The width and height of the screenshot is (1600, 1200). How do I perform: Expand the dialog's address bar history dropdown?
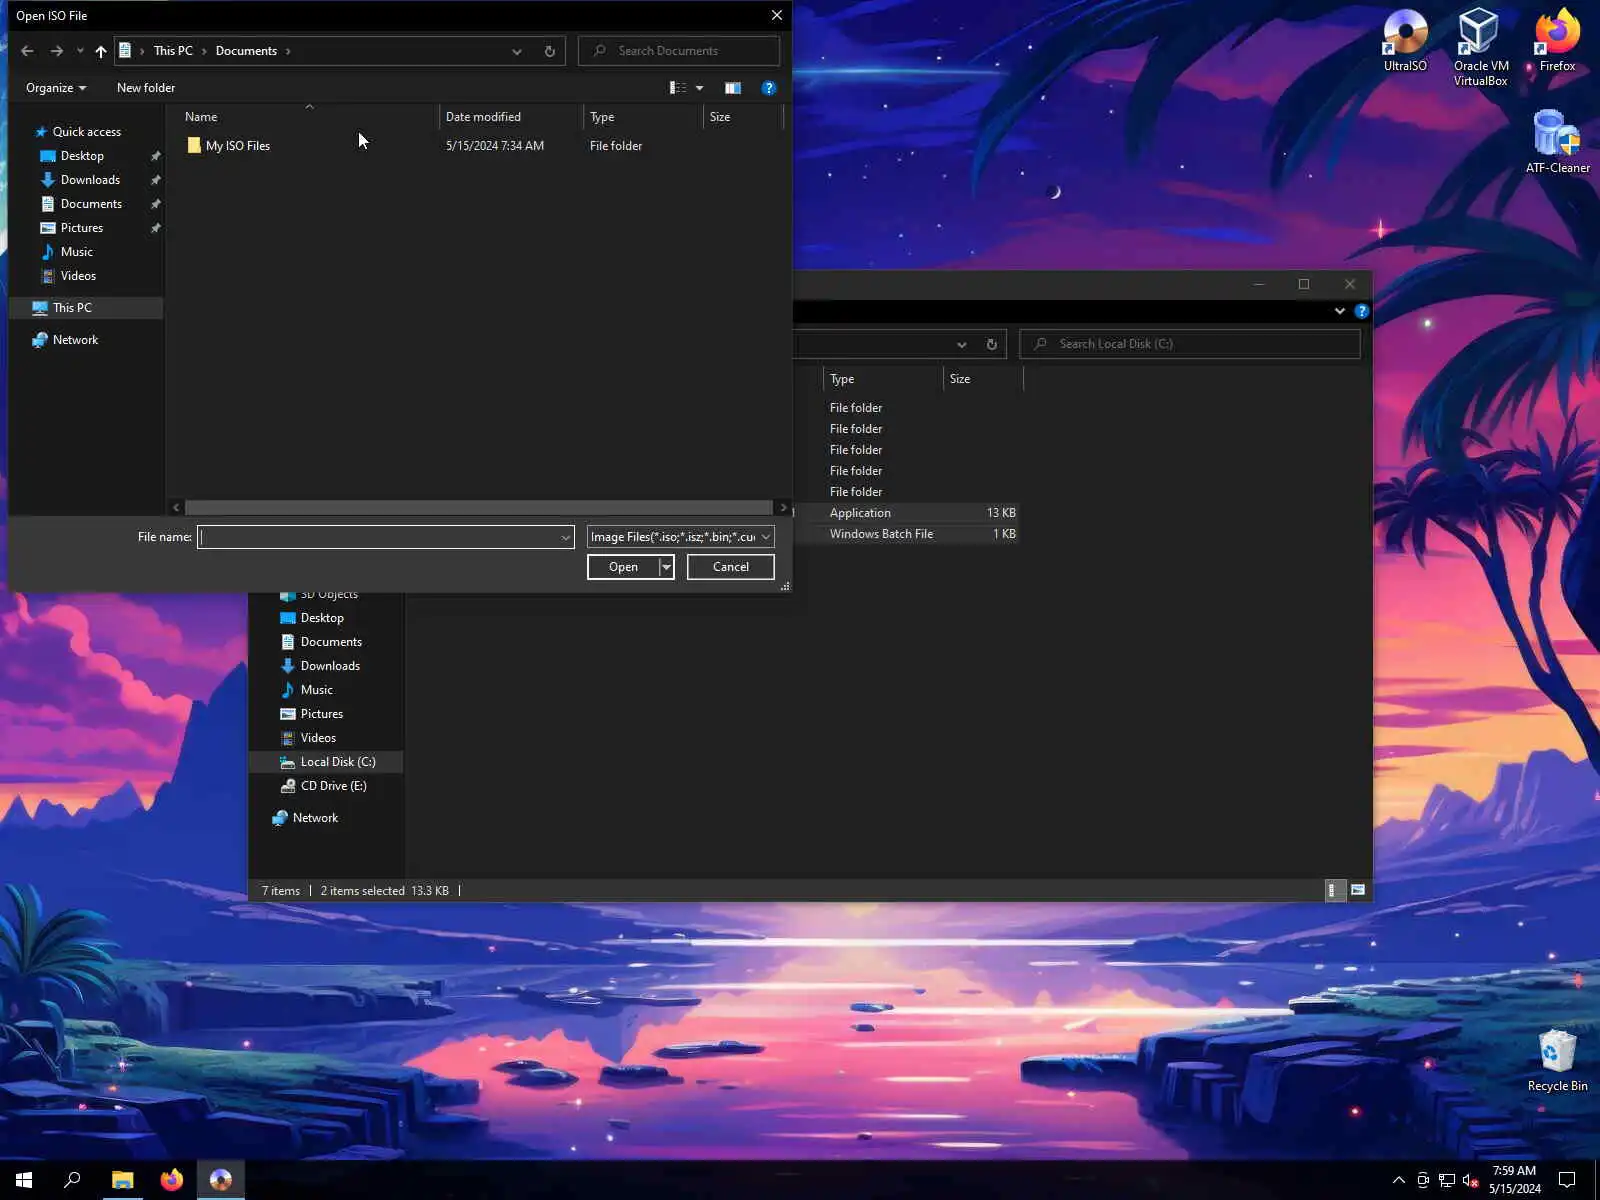pos(517,51)
